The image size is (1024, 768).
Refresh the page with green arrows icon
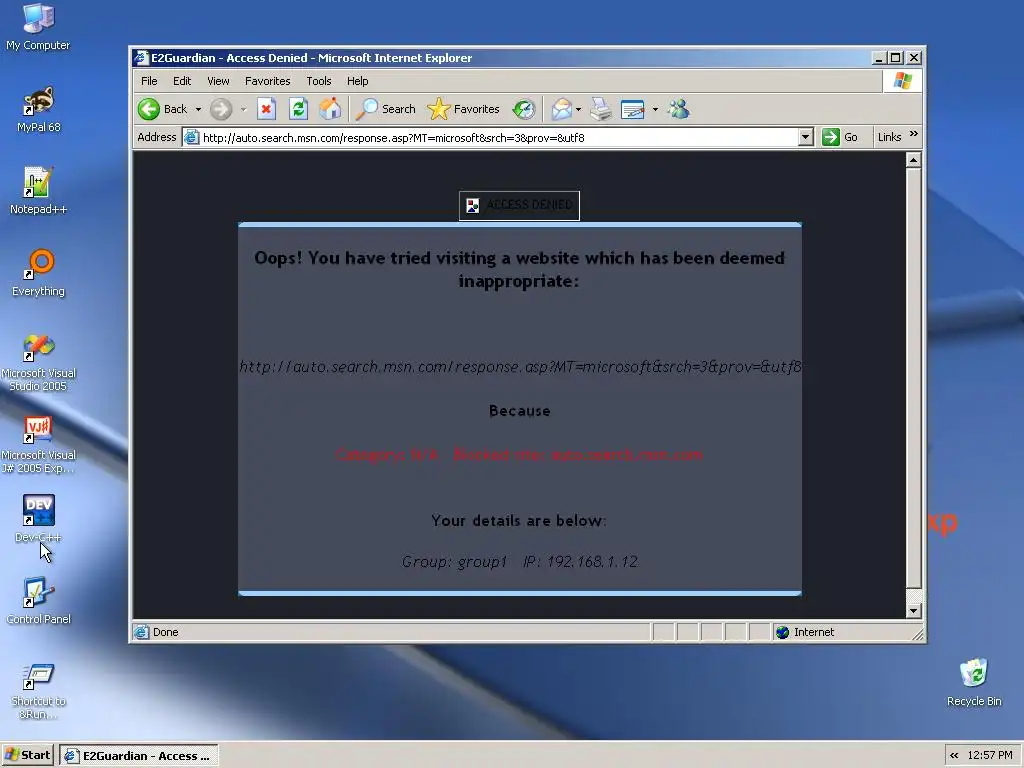click(298, 109)
